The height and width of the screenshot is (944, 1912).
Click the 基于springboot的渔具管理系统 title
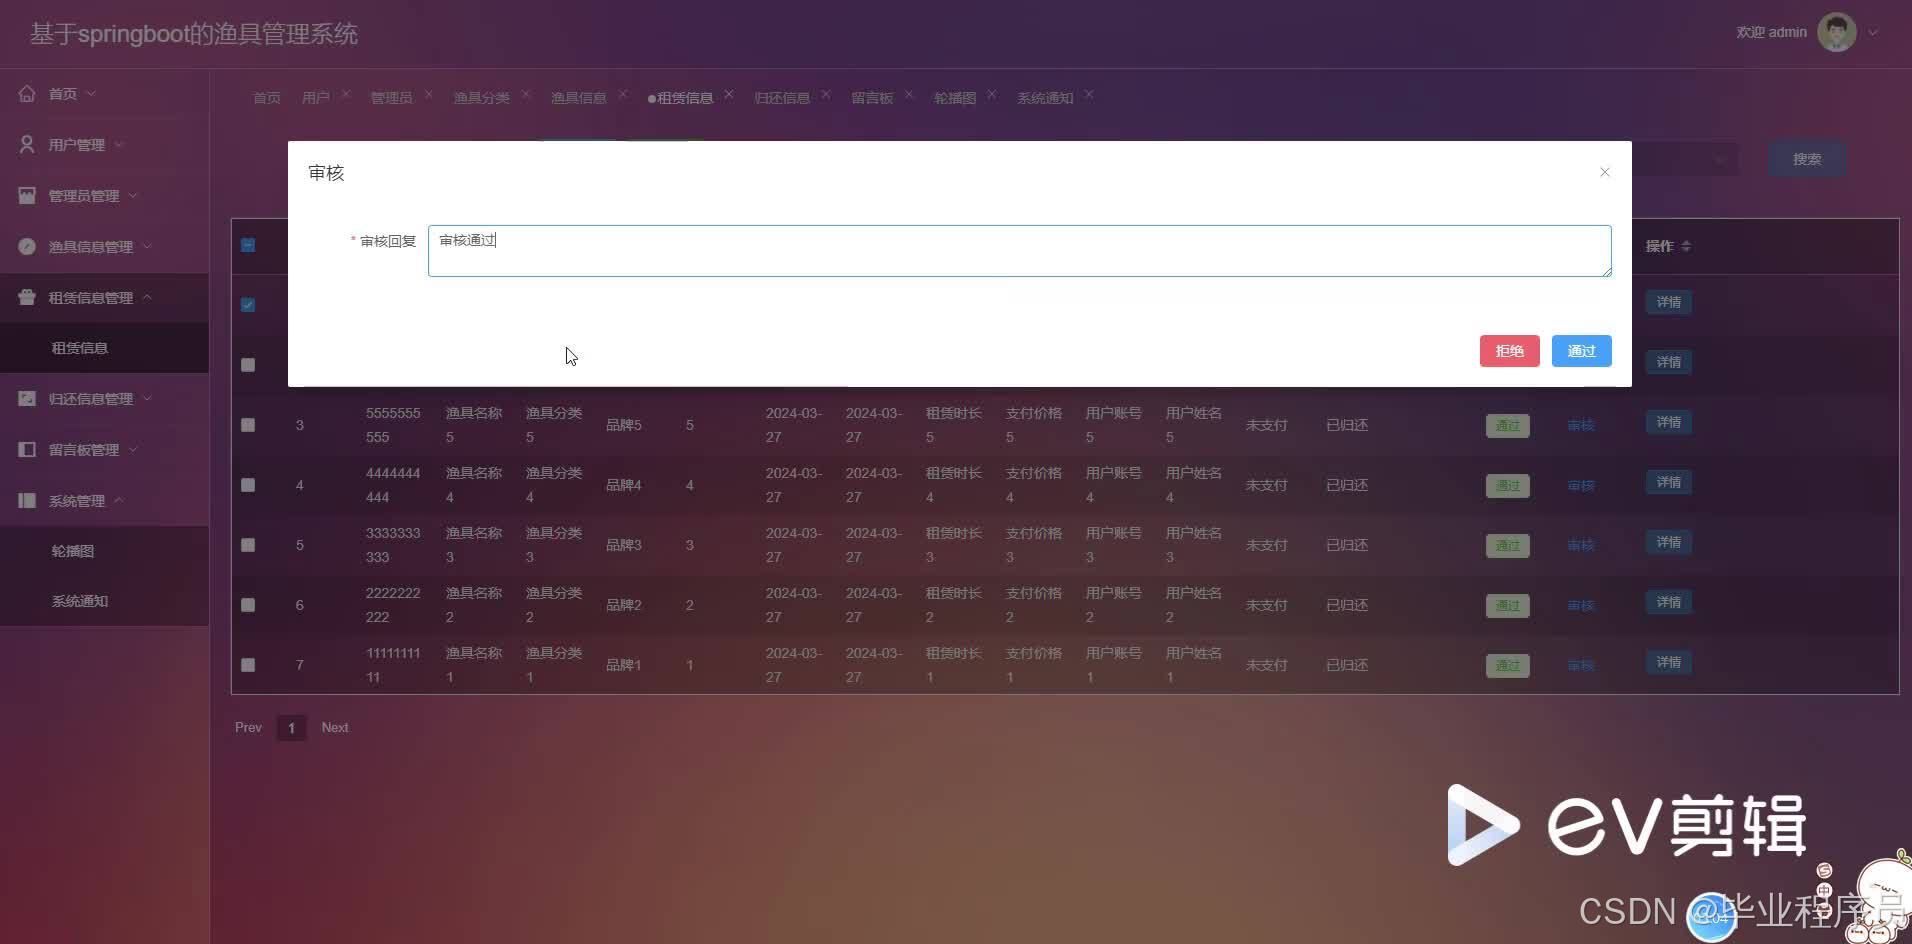(x=194, y=34)
